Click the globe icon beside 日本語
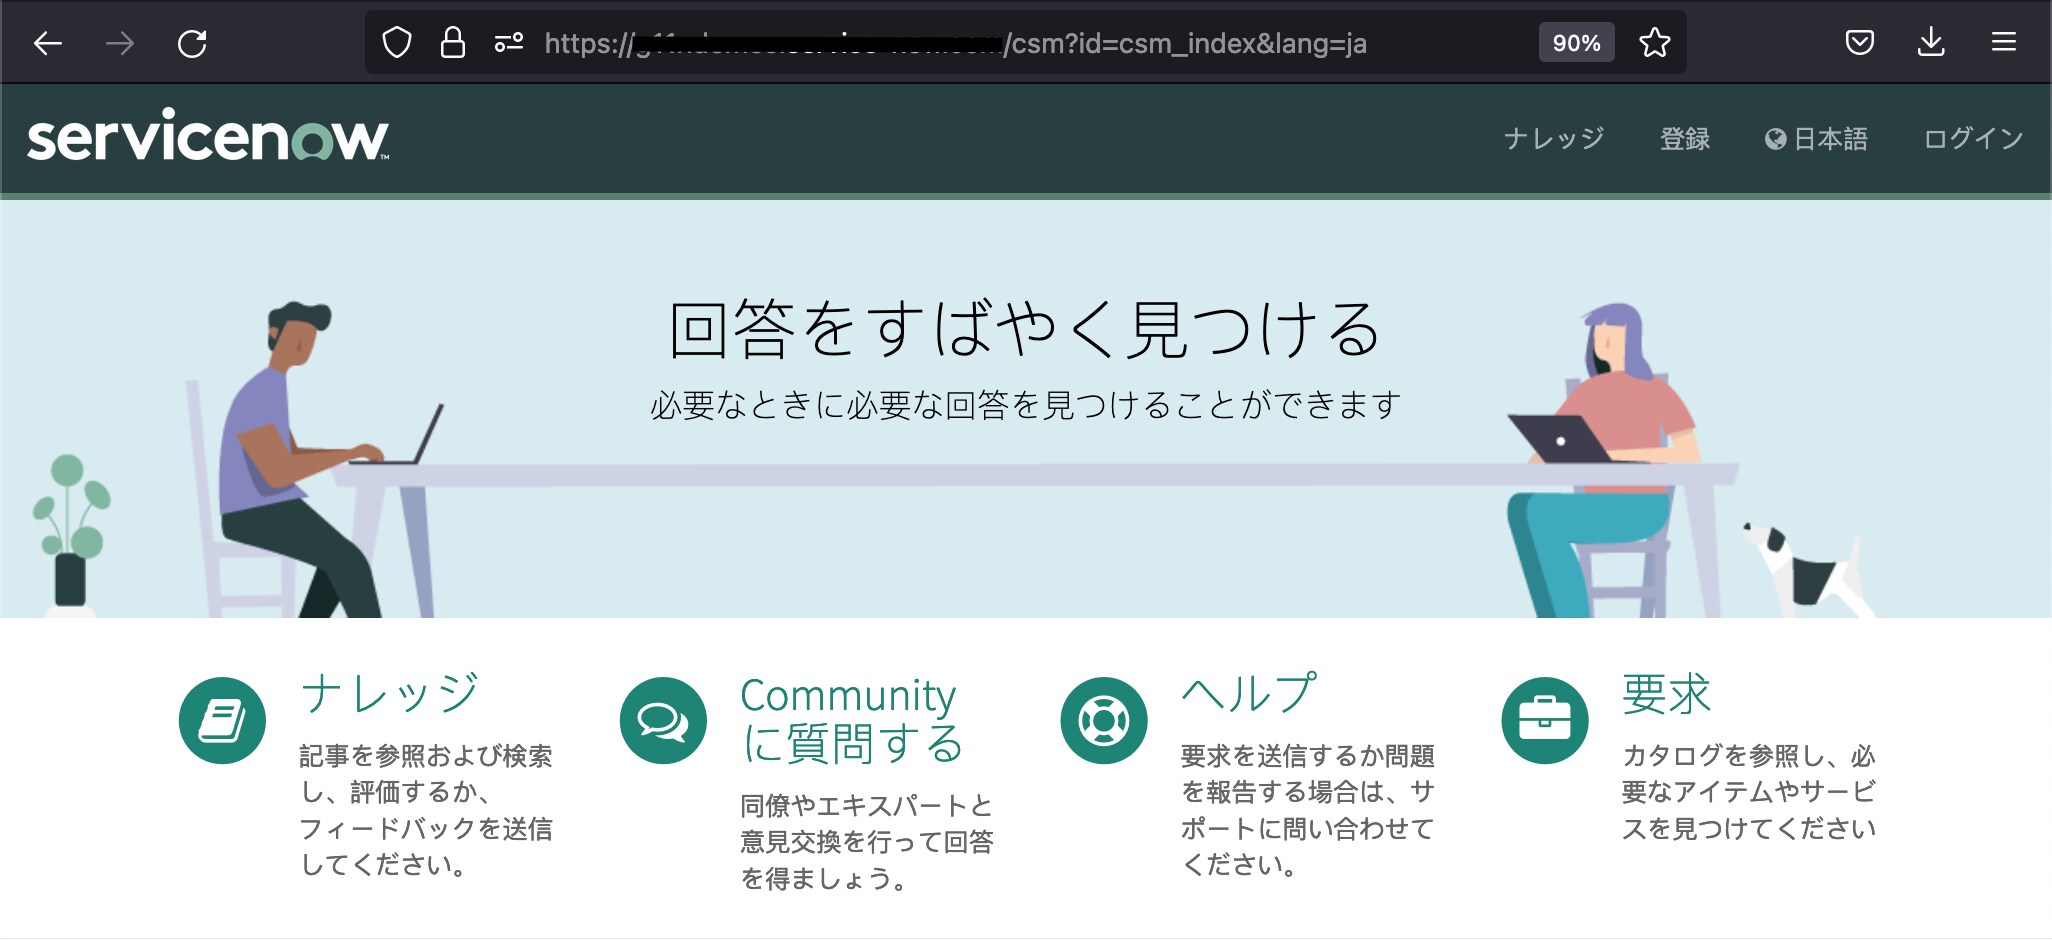Screen dimensions: 2052x940 coord(1775,139)
